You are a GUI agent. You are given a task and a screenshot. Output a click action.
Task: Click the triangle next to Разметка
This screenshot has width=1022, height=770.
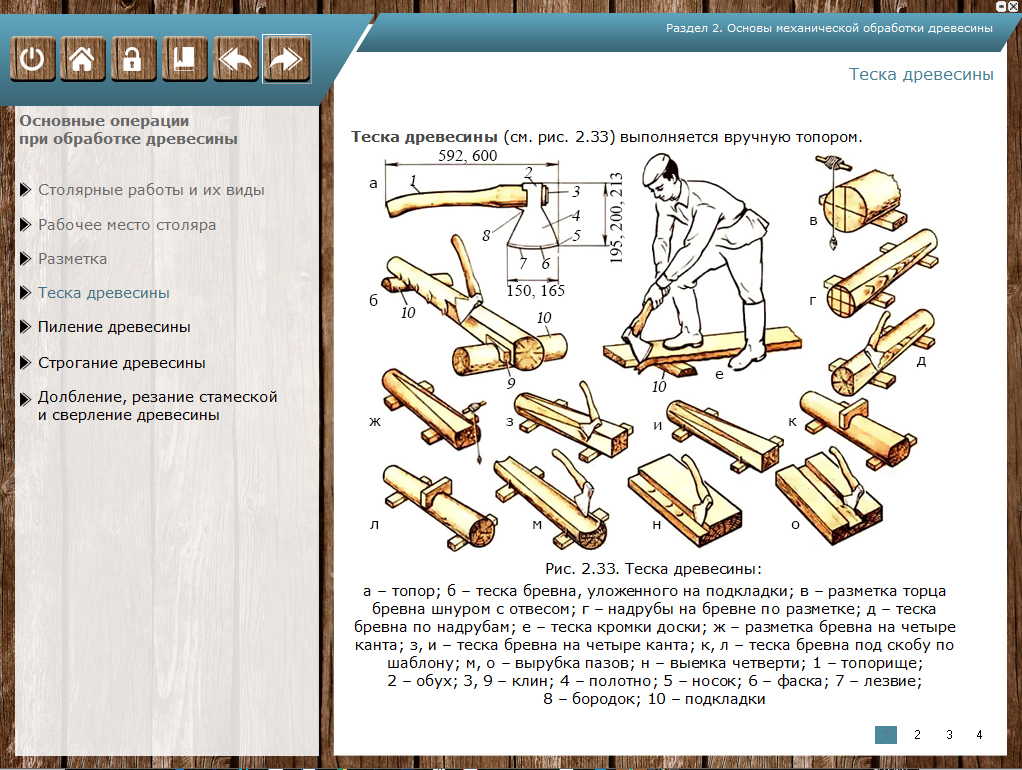point(25,259)
